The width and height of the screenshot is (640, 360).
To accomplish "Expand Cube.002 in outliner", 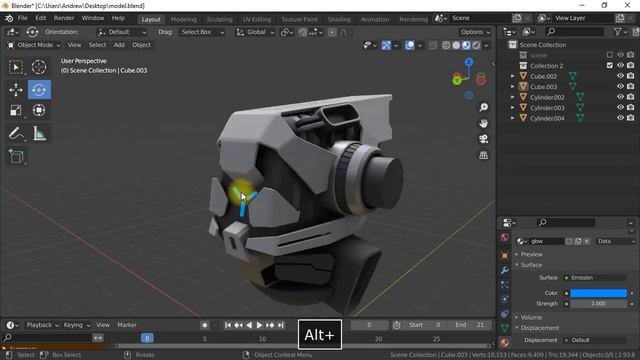I will pos(513,76).
